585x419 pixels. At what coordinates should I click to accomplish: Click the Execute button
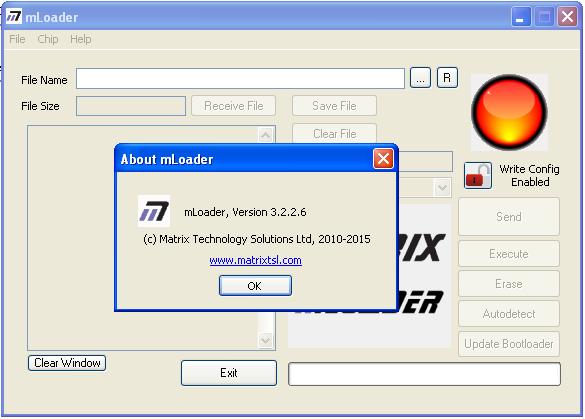tap(509, 254)
